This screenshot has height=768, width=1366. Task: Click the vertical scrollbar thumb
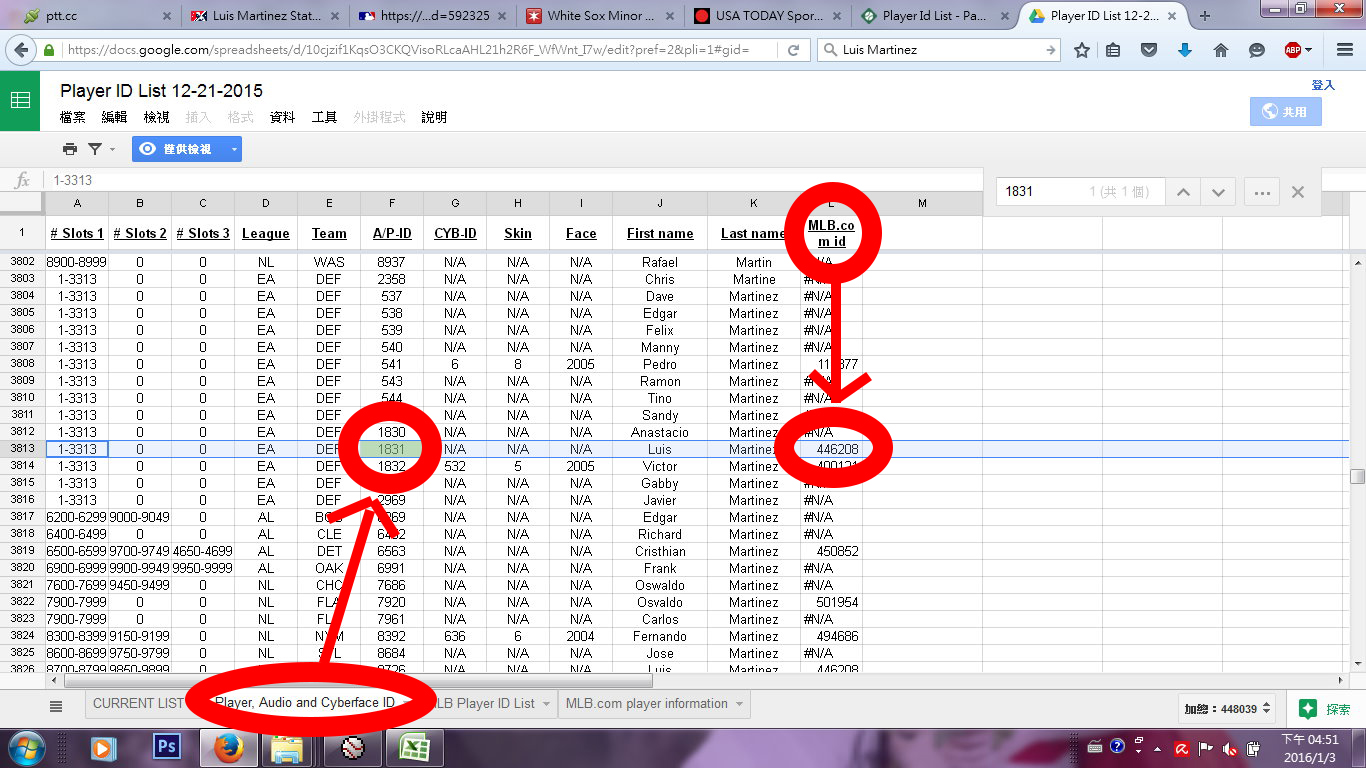point(1357,476)
